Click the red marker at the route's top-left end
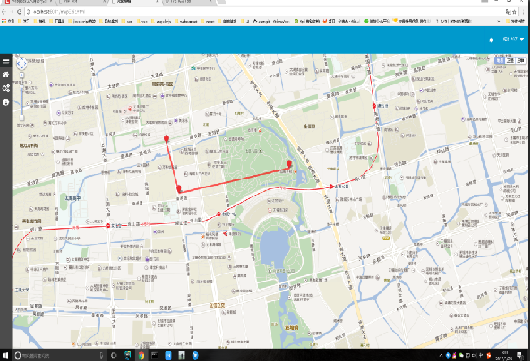The image size is (530, 361). (x=166, y=139)
